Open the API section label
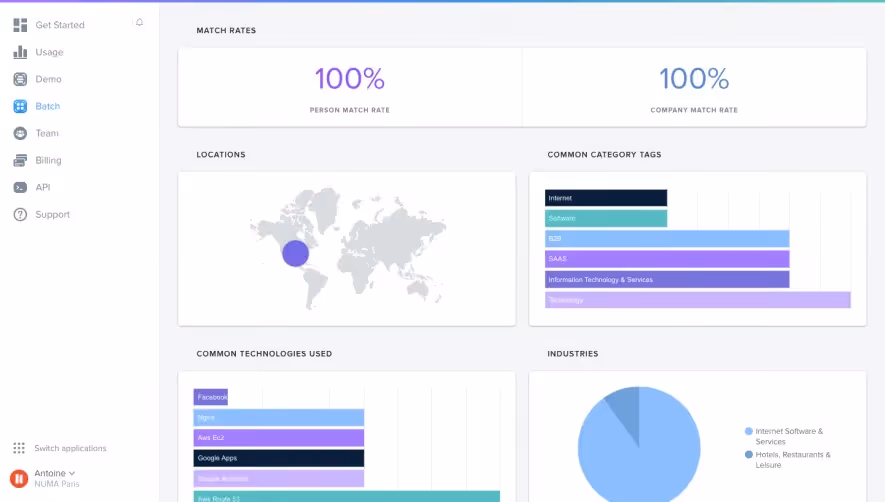The image size is (885, 502). point(43,187)
